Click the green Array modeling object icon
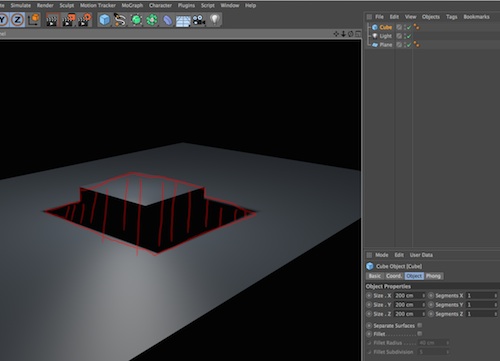 click(x=152, y=20)
